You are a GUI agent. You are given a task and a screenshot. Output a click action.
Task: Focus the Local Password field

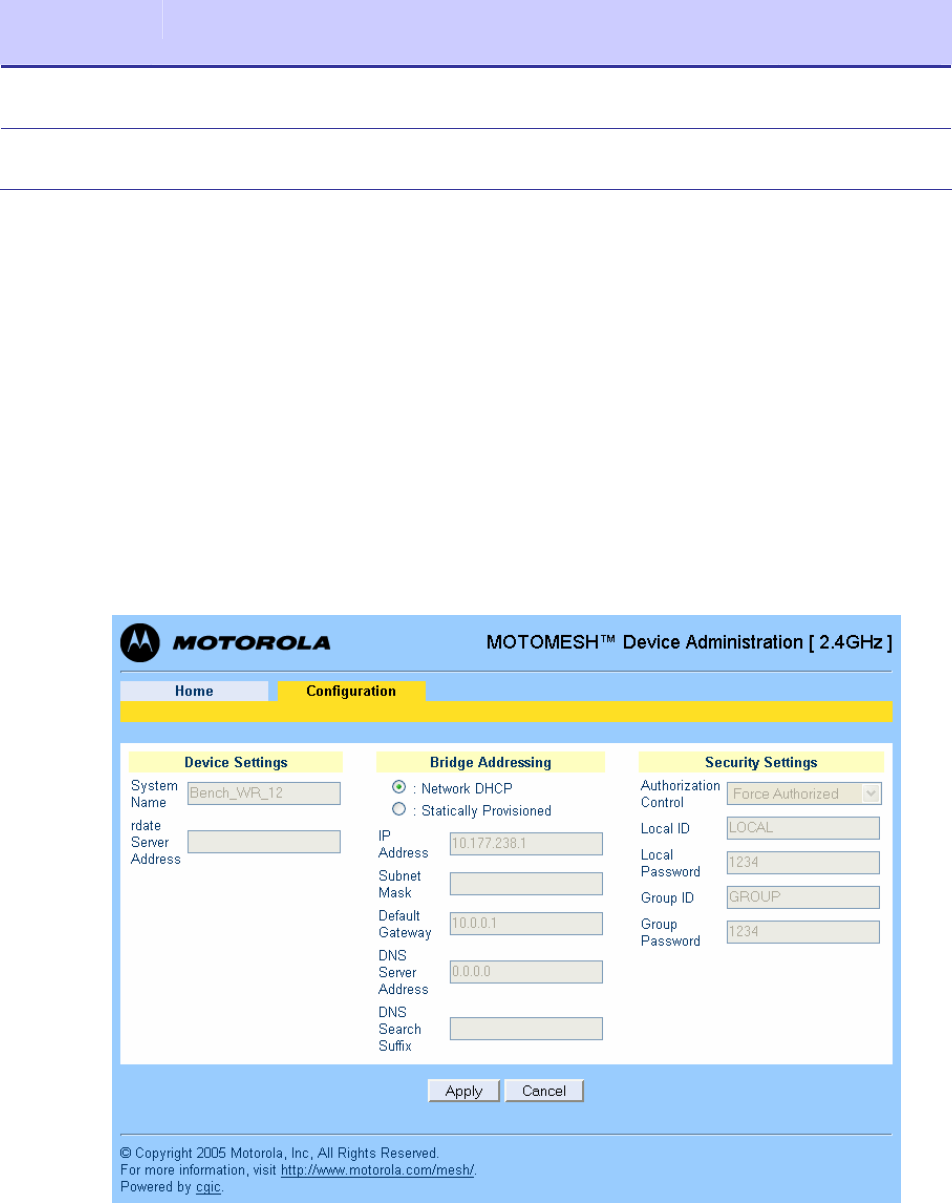(x=803, y=863)
